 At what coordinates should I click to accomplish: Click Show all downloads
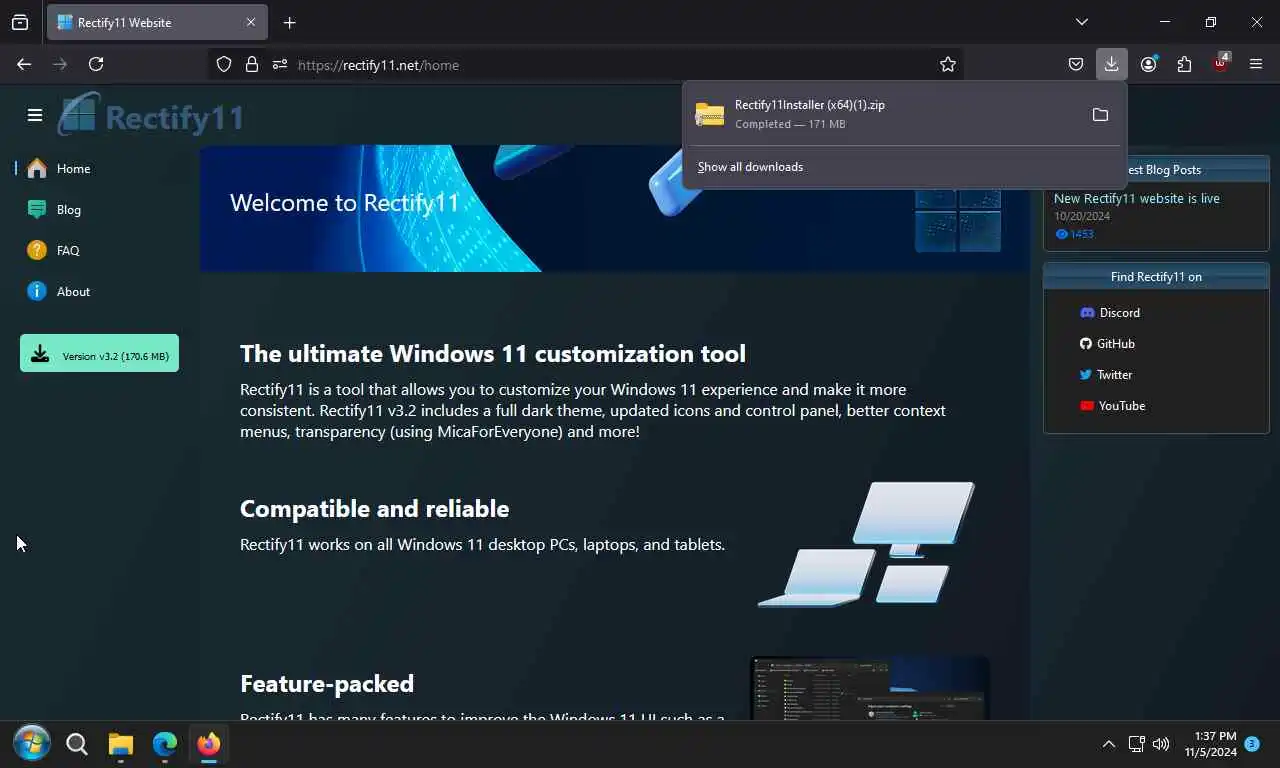(750, 167)
